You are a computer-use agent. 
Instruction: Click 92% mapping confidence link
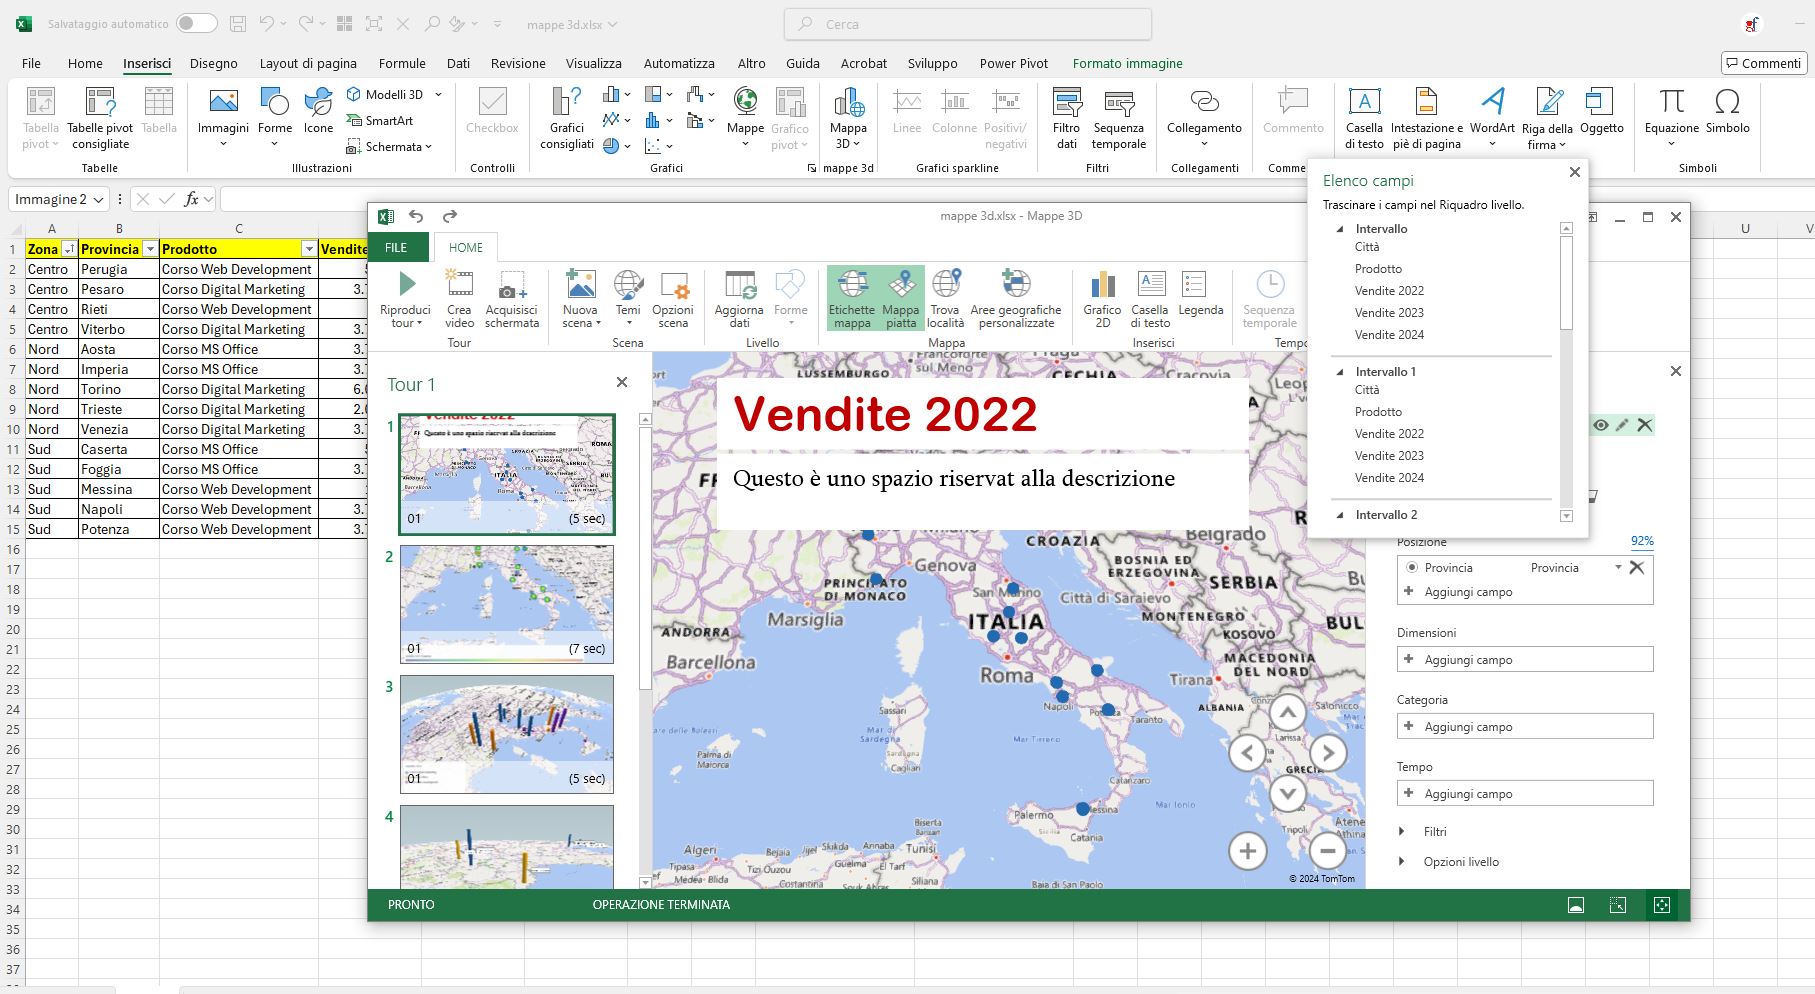1641,541
